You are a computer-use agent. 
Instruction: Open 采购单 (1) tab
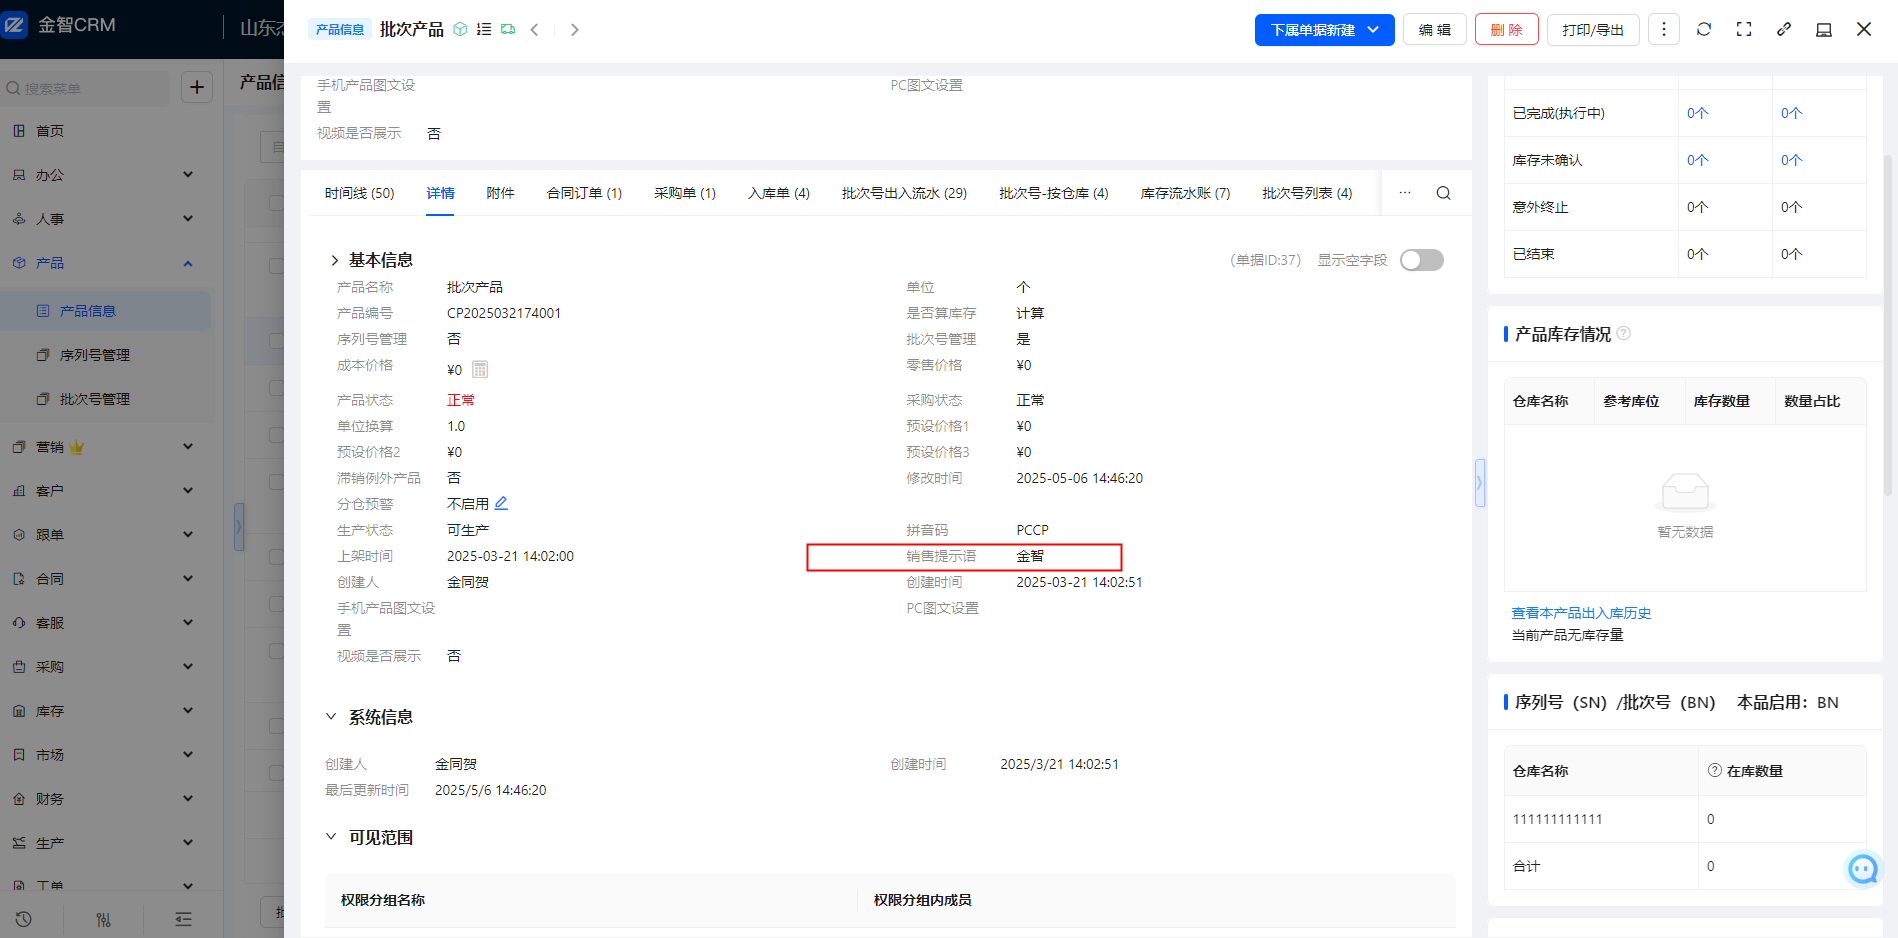pyautogui.click(x=685, y=193)
